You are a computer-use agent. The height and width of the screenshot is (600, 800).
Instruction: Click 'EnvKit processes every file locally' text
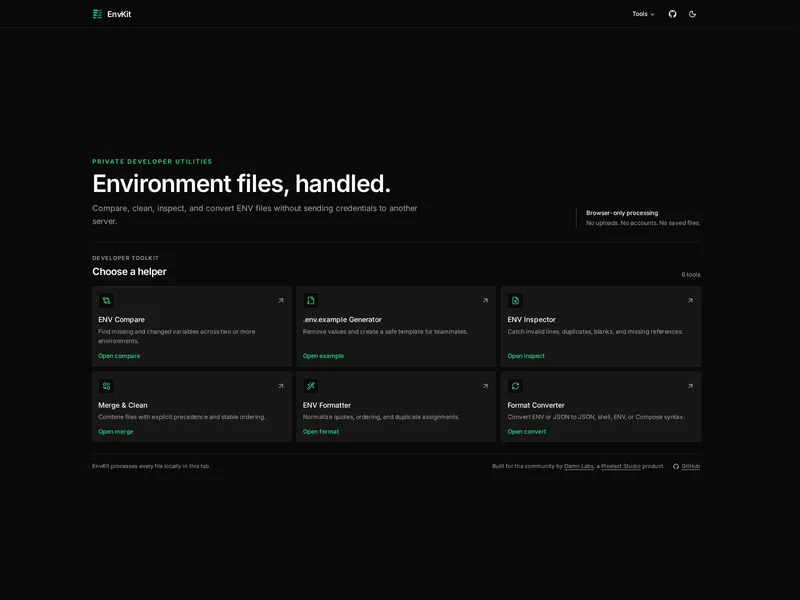[x=151, y=466]
